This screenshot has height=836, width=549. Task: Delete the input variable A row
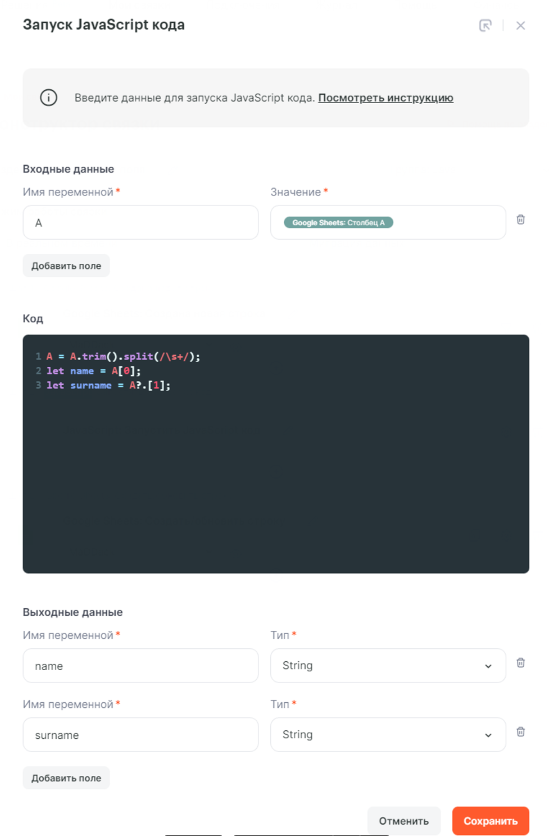point(521,219)
